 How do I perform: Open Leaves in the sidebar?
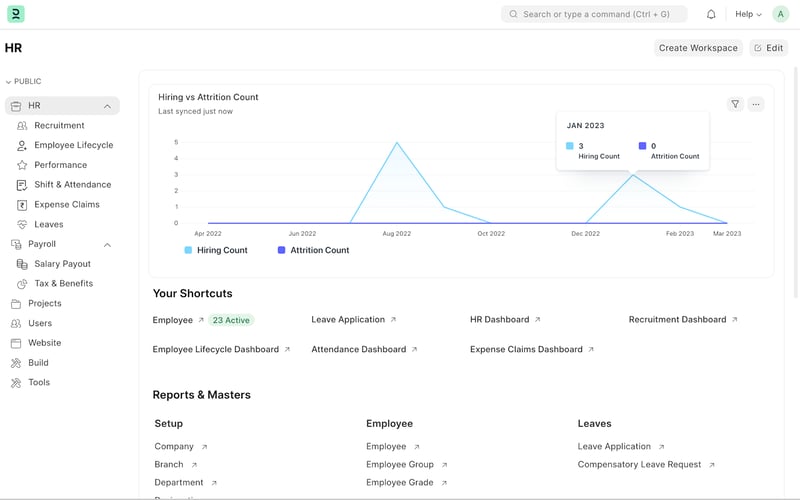tap(48, 224)
